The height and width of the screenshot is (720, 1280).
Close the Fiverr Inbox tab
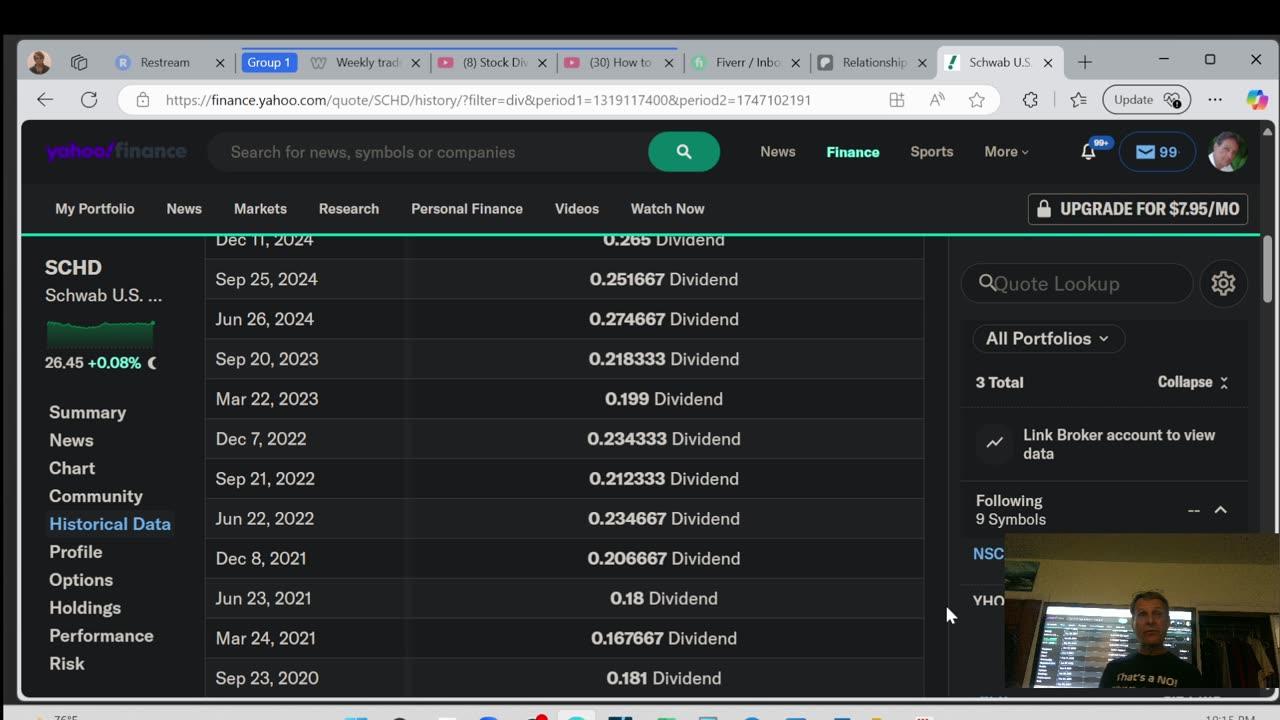796,62
